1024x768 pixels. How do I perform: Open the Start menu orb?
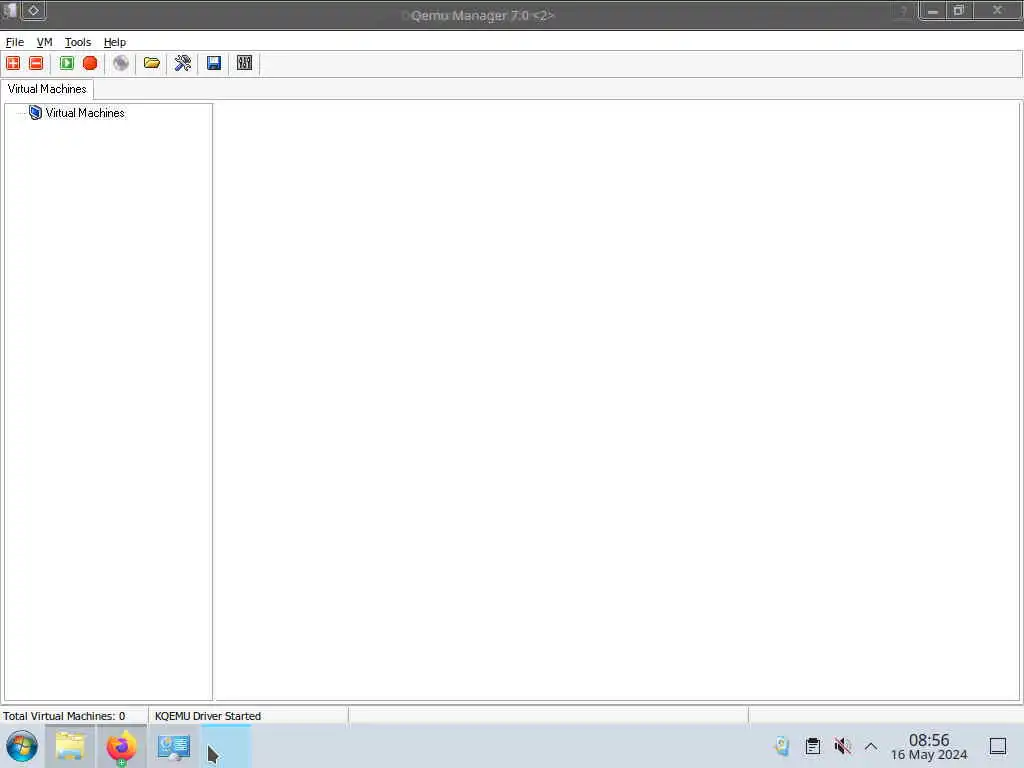(22, 746)
